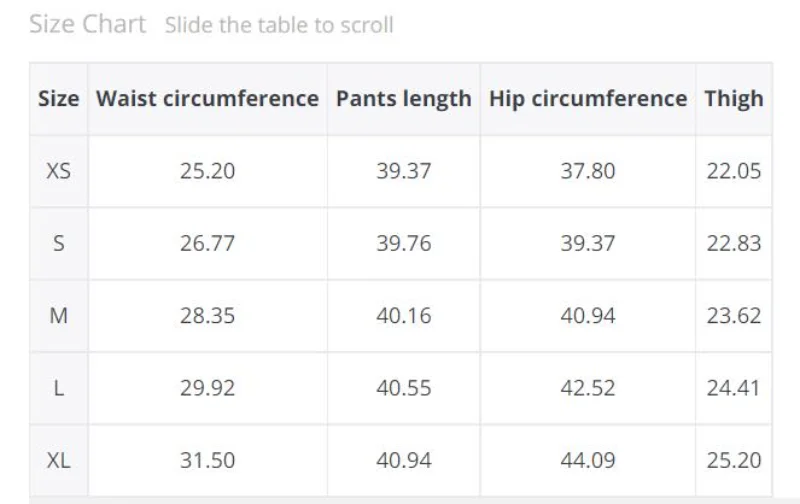Click the S size row label
Image resolution: width=800 pixels, height=504 pixels.
(x=58, y=243)
